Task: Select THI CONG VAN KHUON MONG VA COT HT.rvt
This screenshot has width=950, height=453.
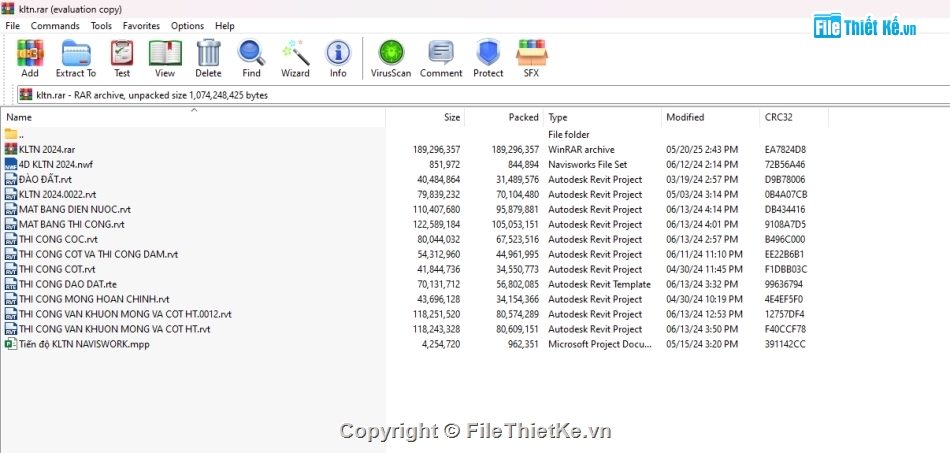Action: [x=115, y=329]
